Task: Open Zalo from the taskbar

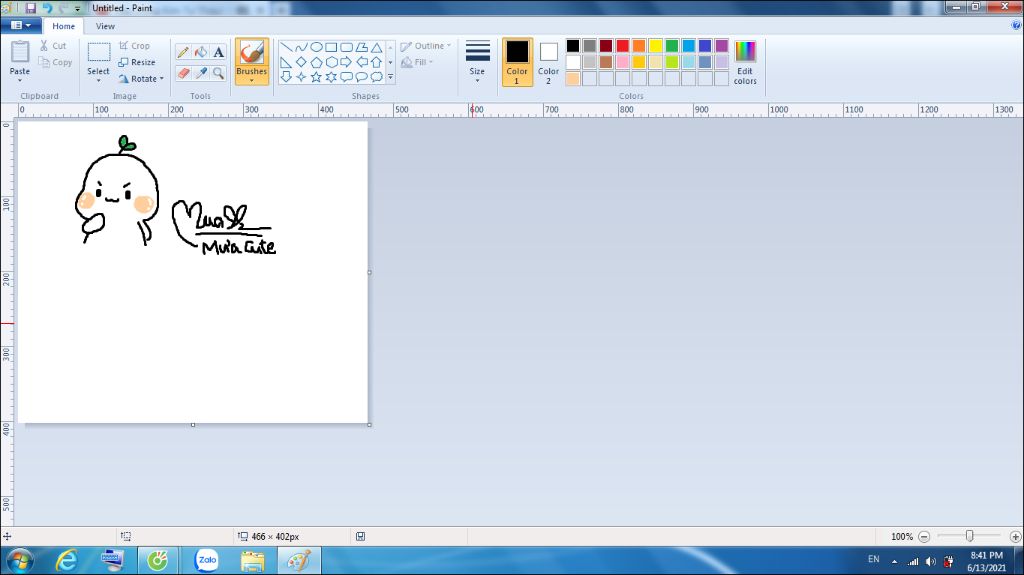Action: click(x=207, y=561)
